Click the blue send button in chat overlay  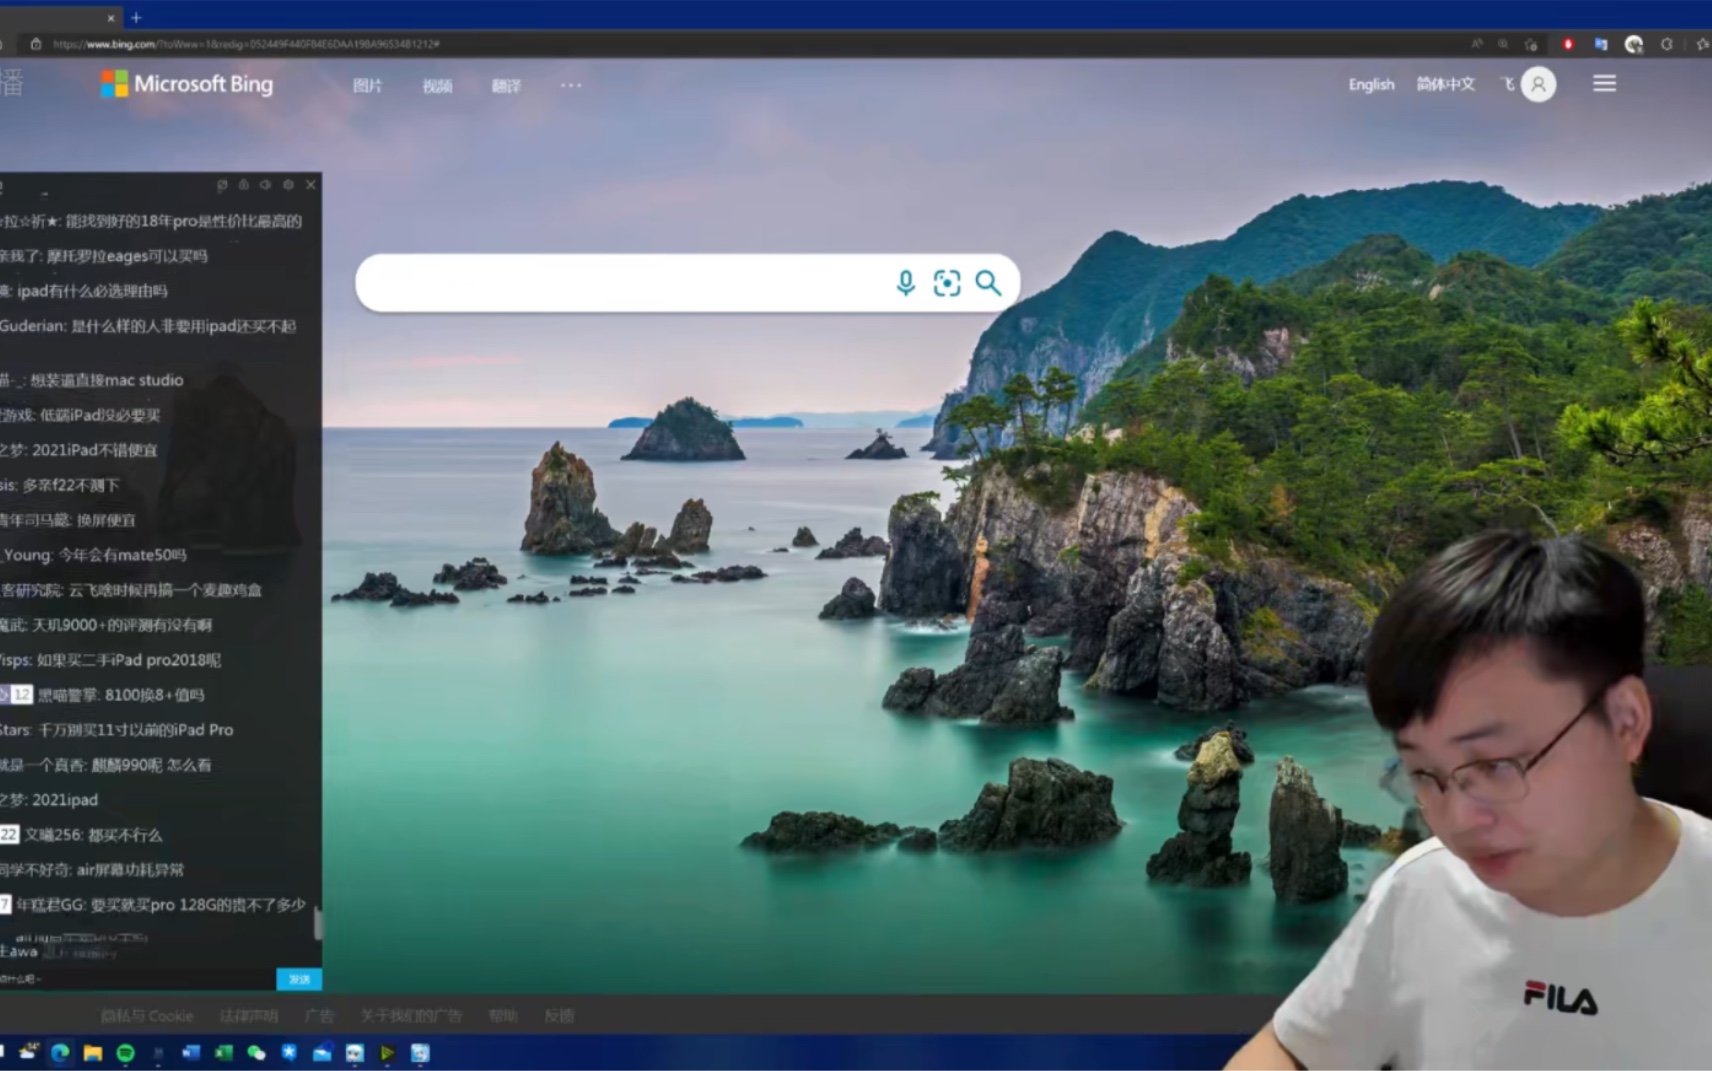298,979
